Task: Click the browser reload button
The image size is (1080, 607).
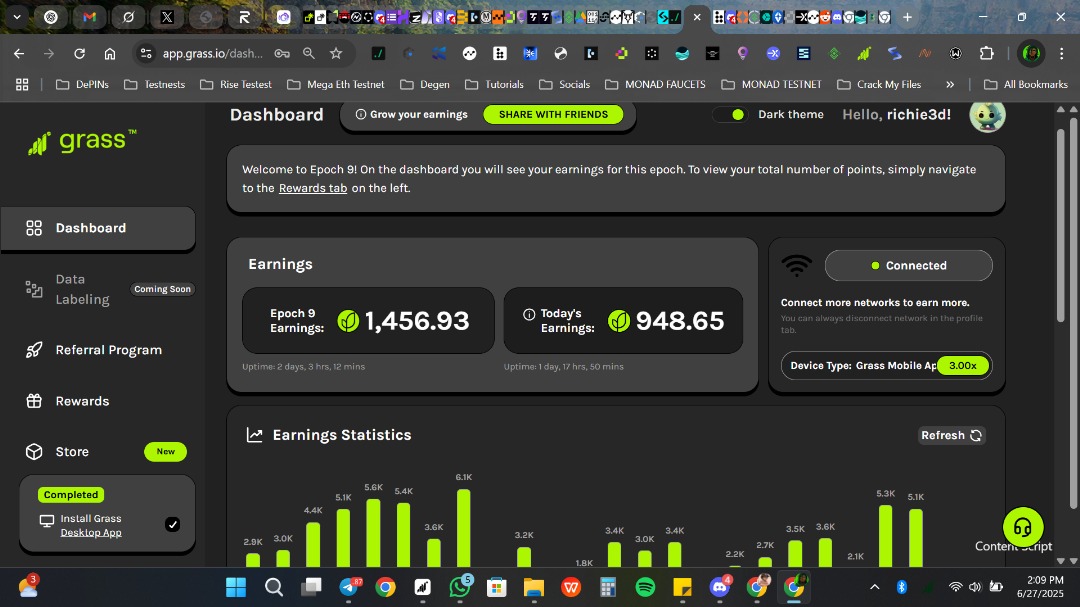Action: click(79, 54)
